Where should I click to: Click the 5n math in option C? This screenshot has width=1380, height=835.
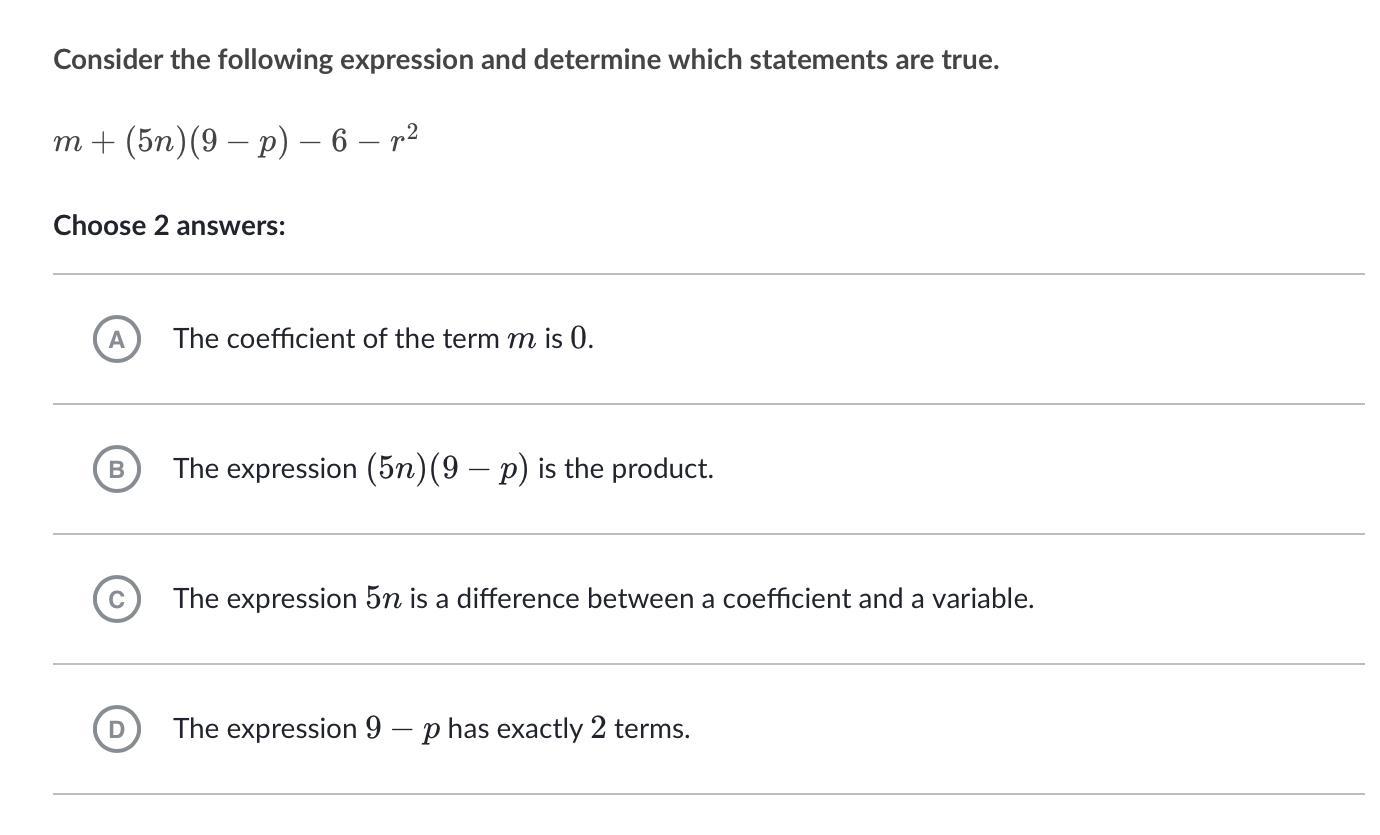click(383, 599)
